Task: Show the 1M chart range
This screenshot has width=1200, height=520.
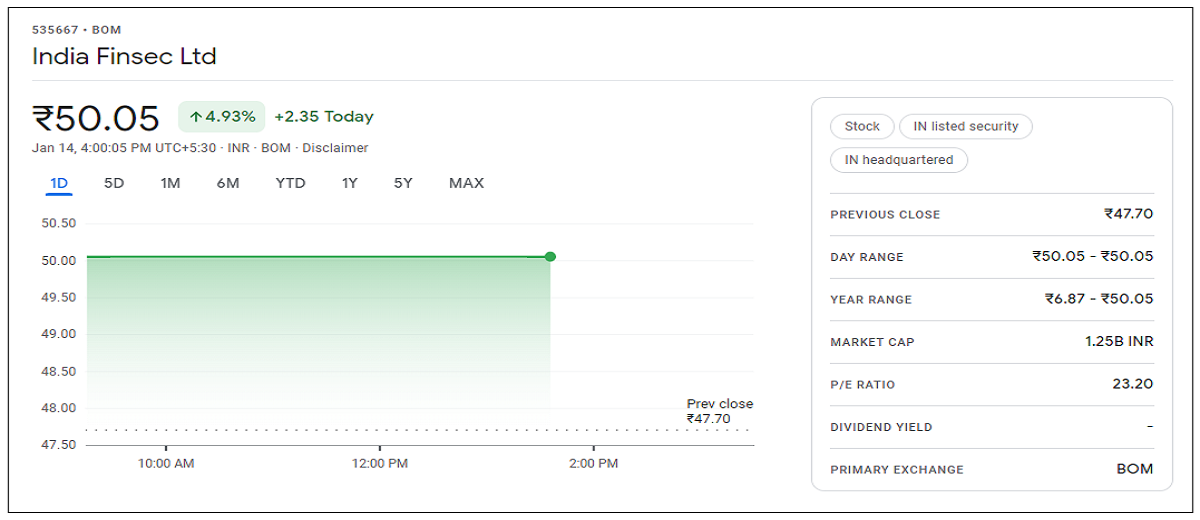Action: pyautogui.click(x=170, y=183)
